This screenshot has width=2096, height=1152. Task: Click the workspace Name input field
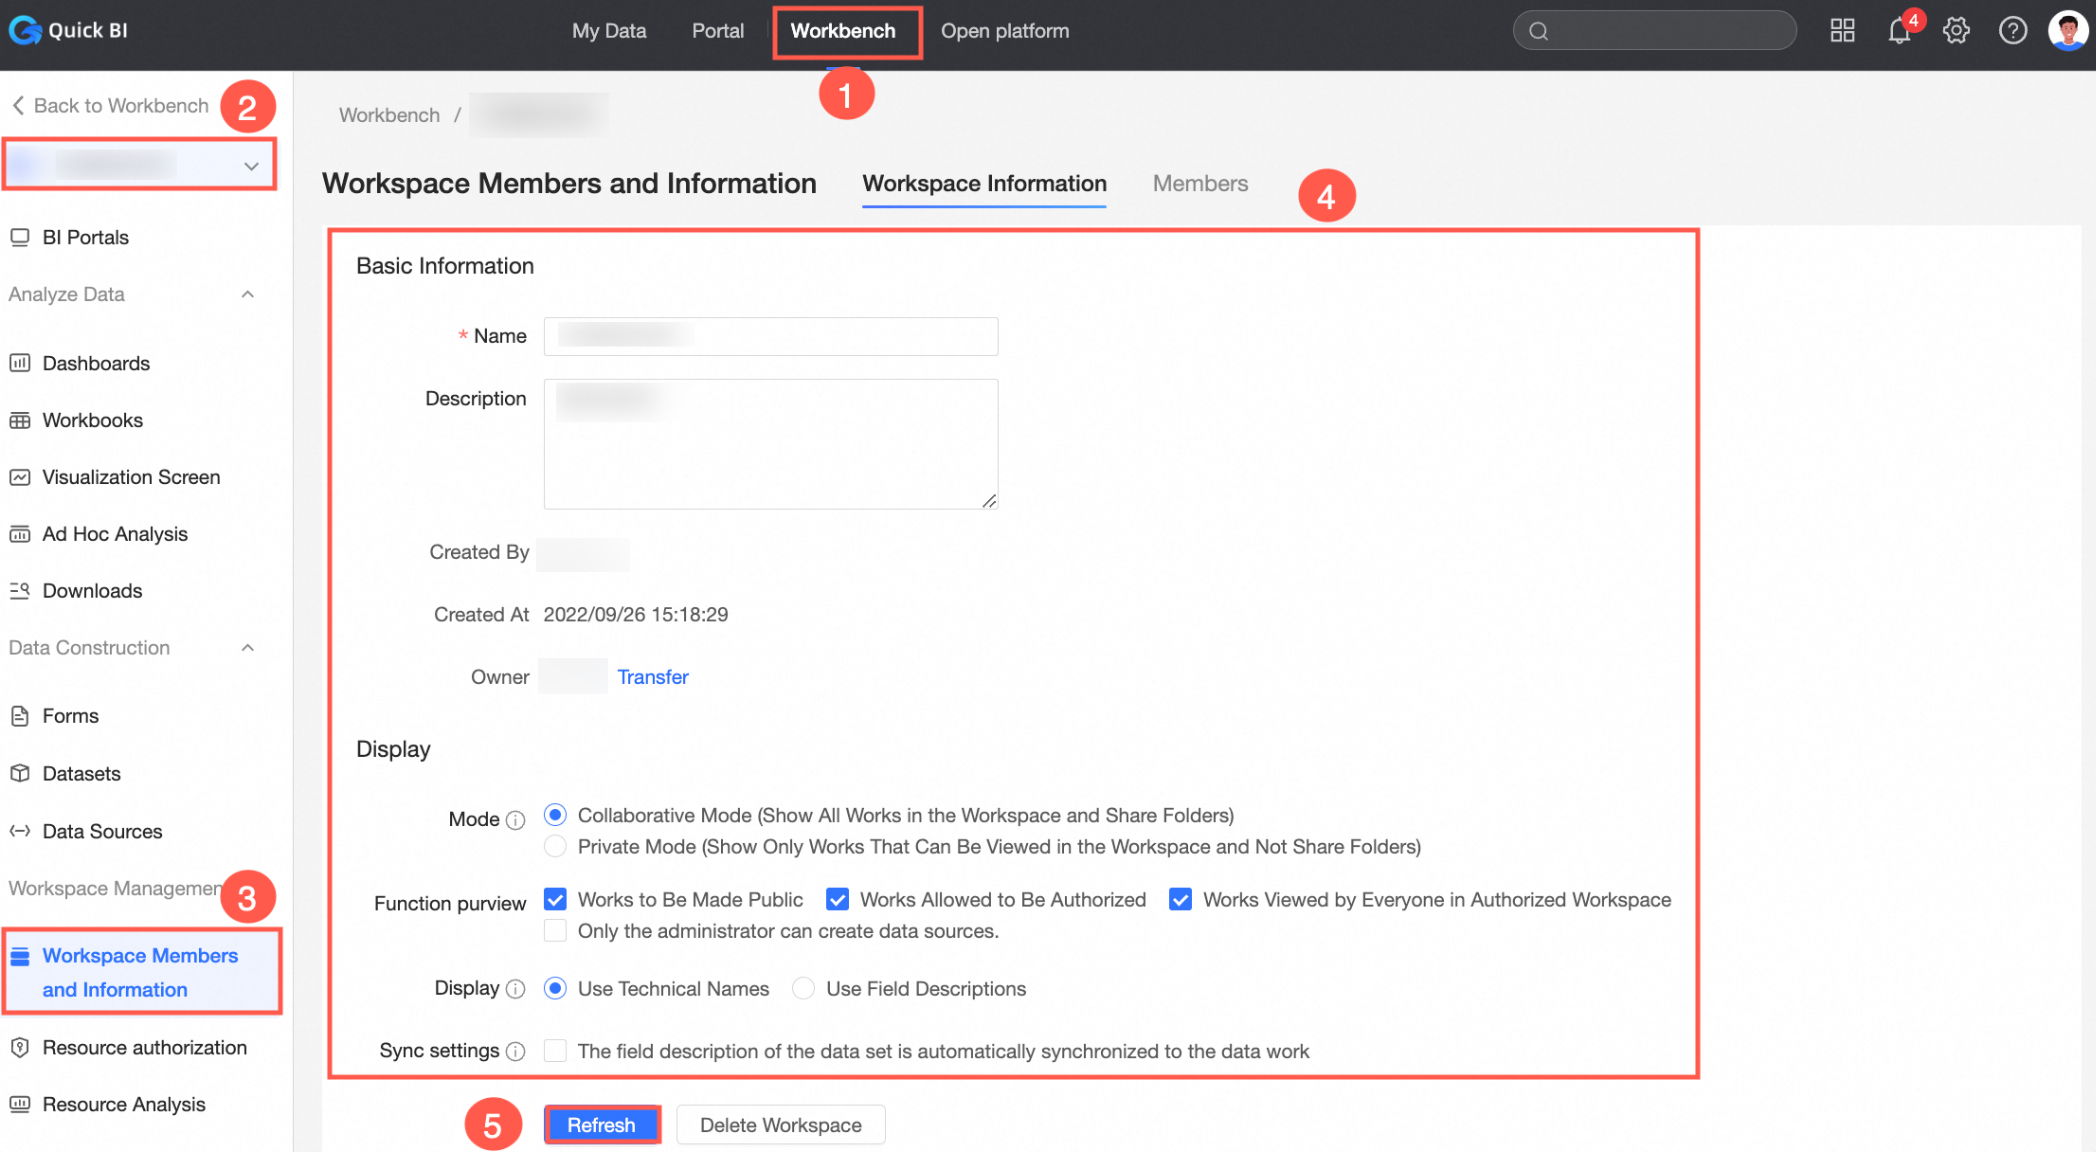coord(770,336)
